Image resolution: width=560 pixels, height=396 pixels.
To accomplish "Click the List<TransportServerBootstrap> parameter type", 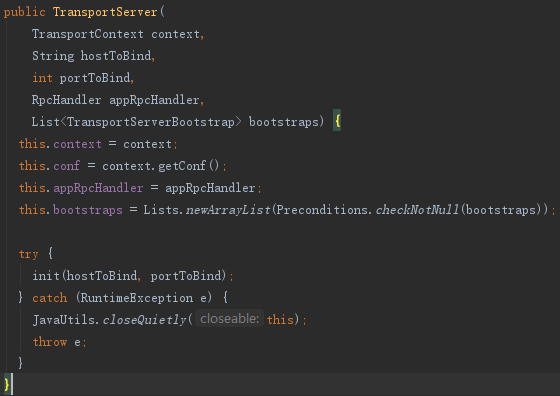I will pyautogui.click(x=136, y=122).
